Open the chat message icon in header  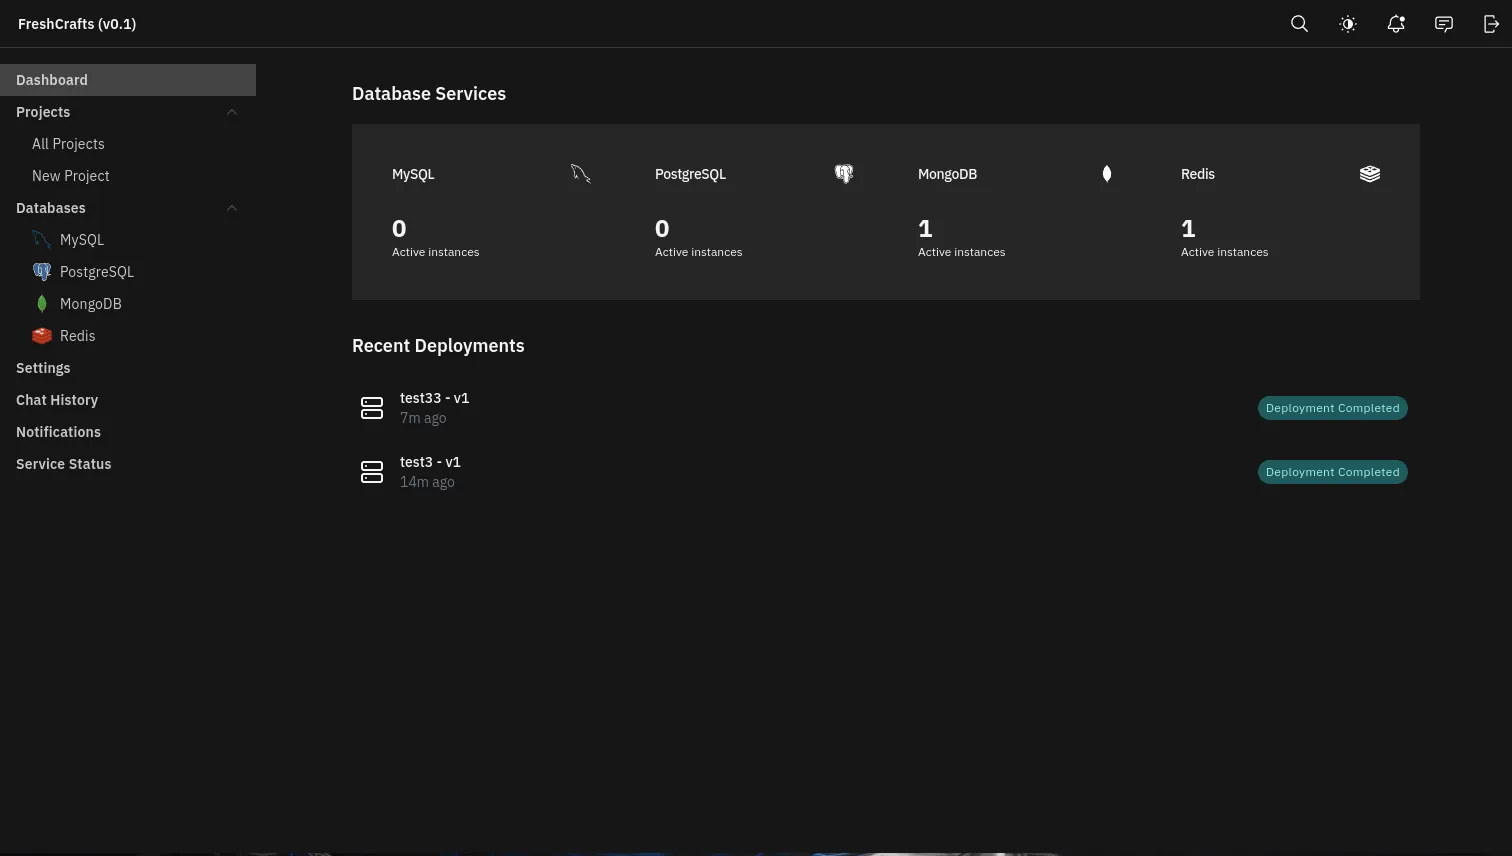tap(1444, 24)
